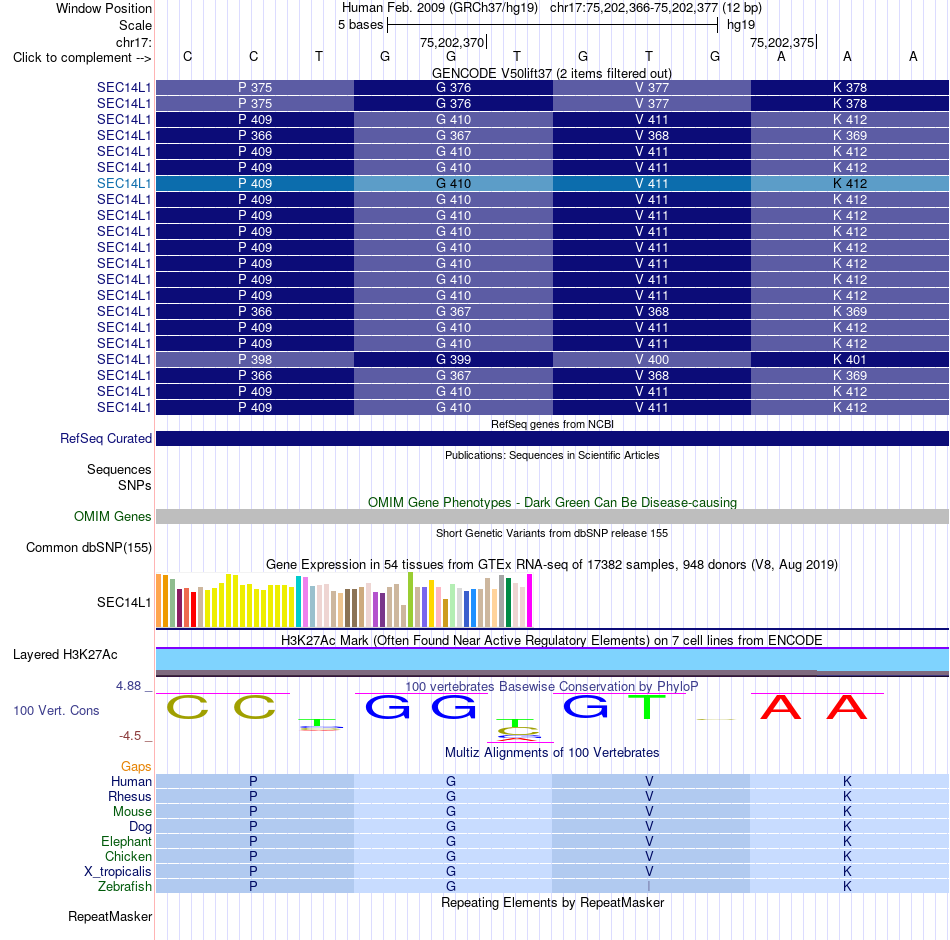Click the 75,202,375 position marker

pyautogui.click(x=782, y=42)
